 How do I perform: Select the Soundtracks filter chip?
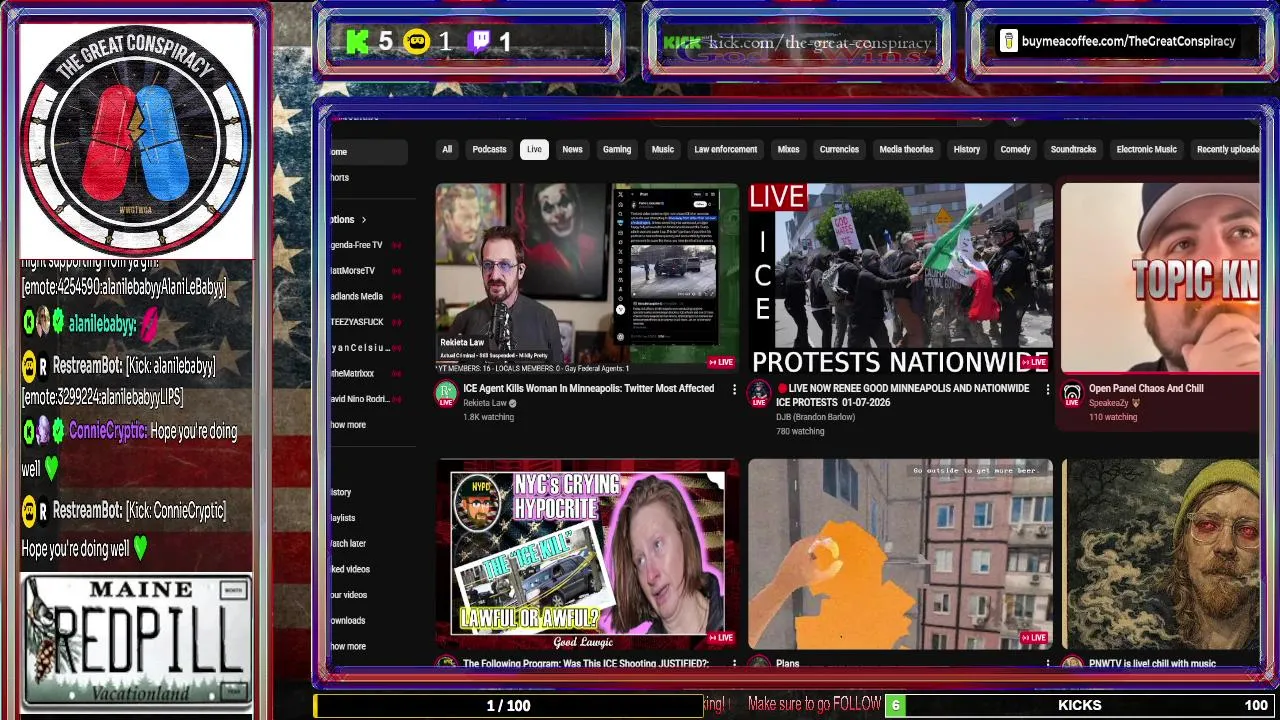click(x=1073, y=149)
